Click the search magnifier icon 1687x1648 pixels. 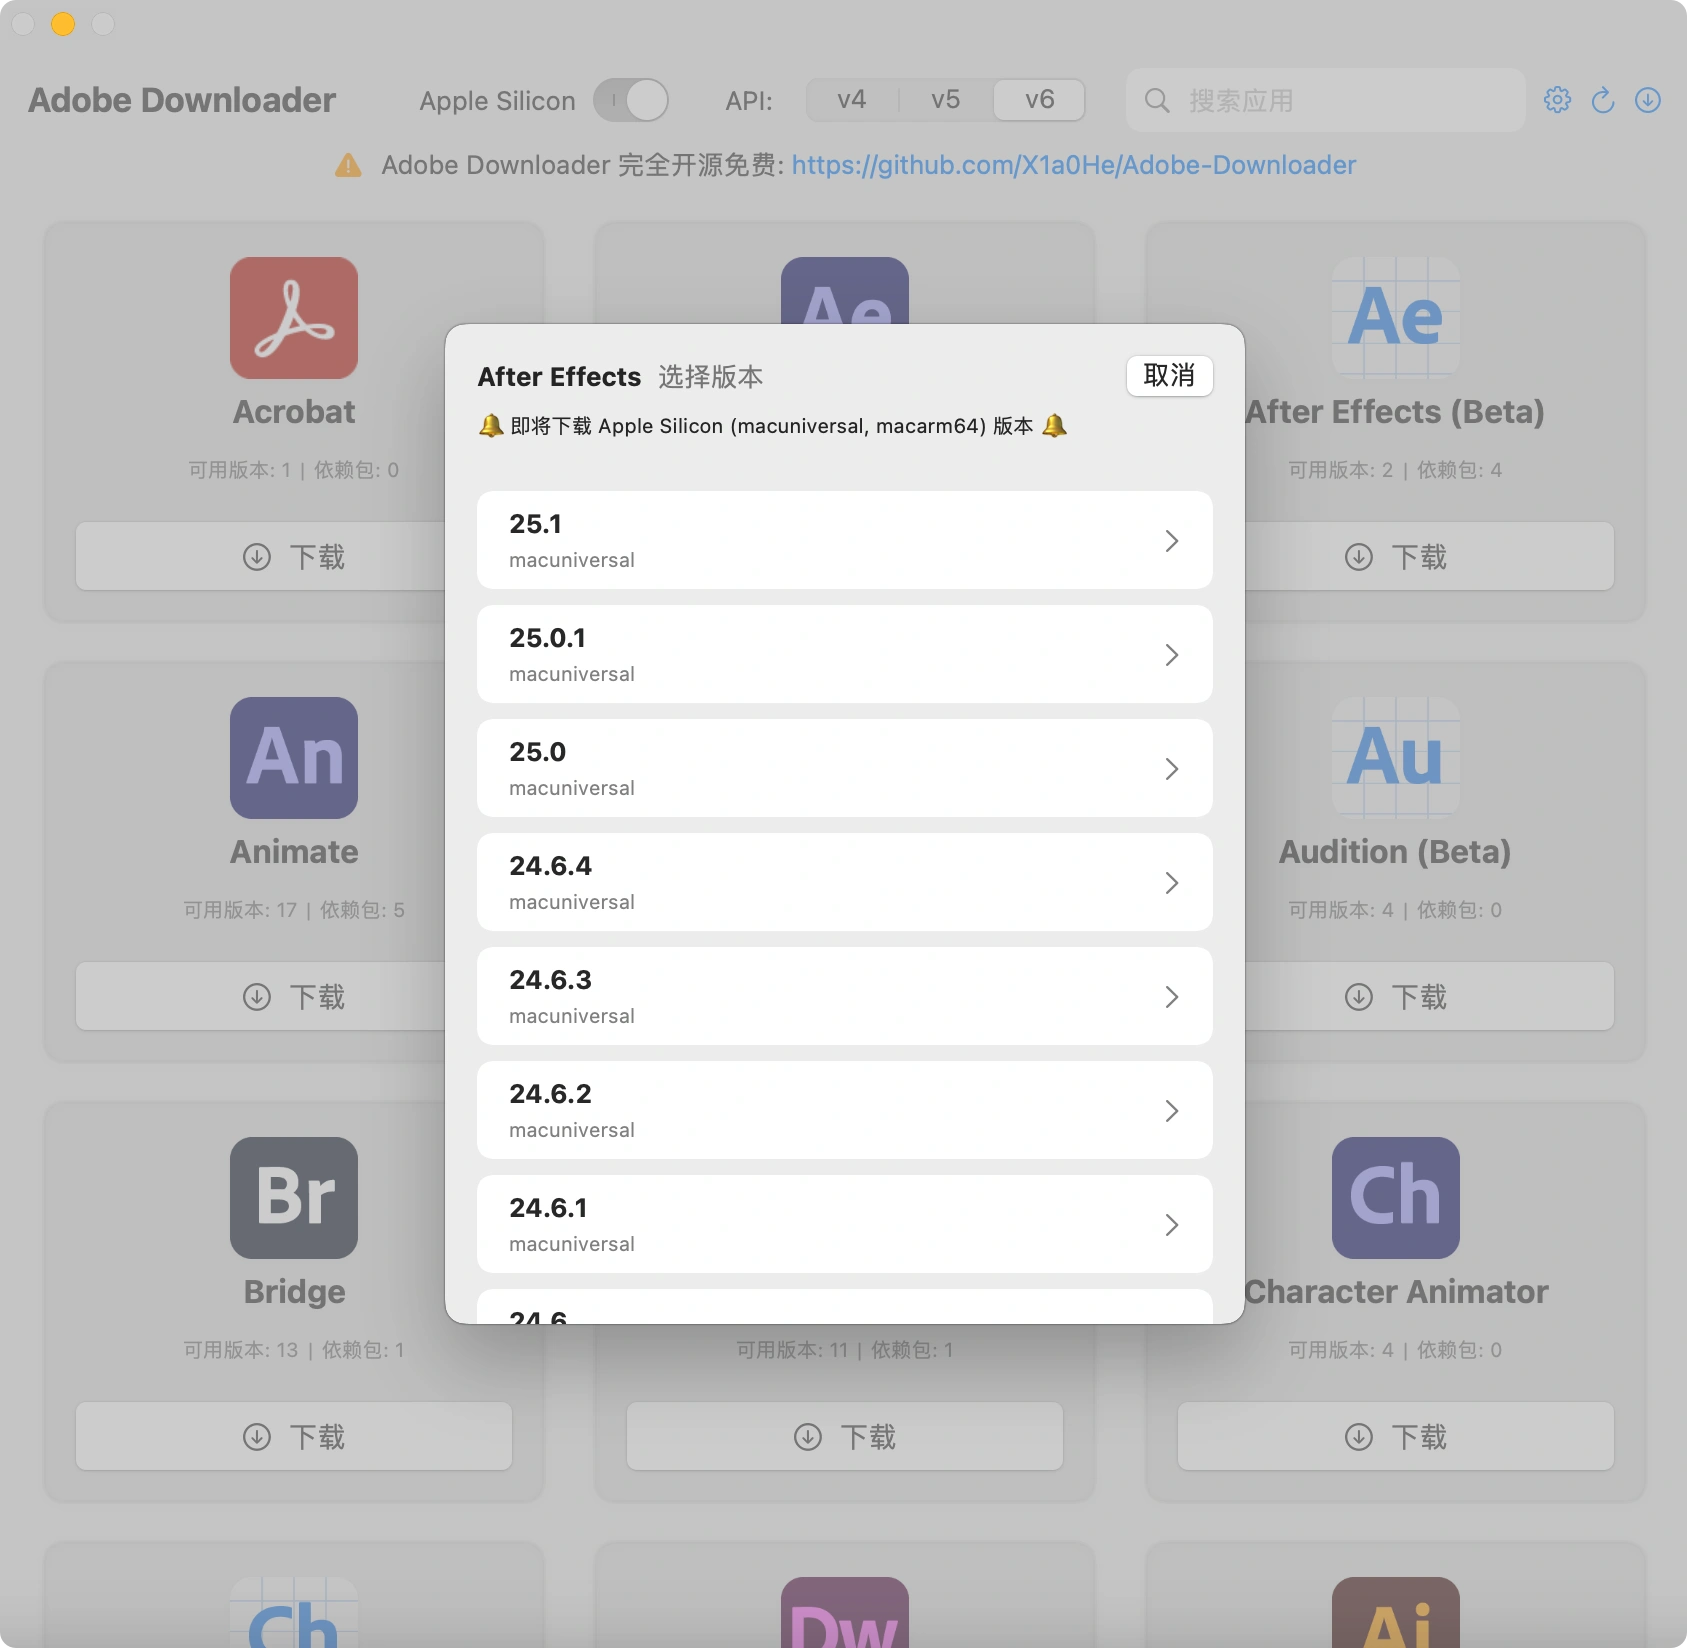1157,100
